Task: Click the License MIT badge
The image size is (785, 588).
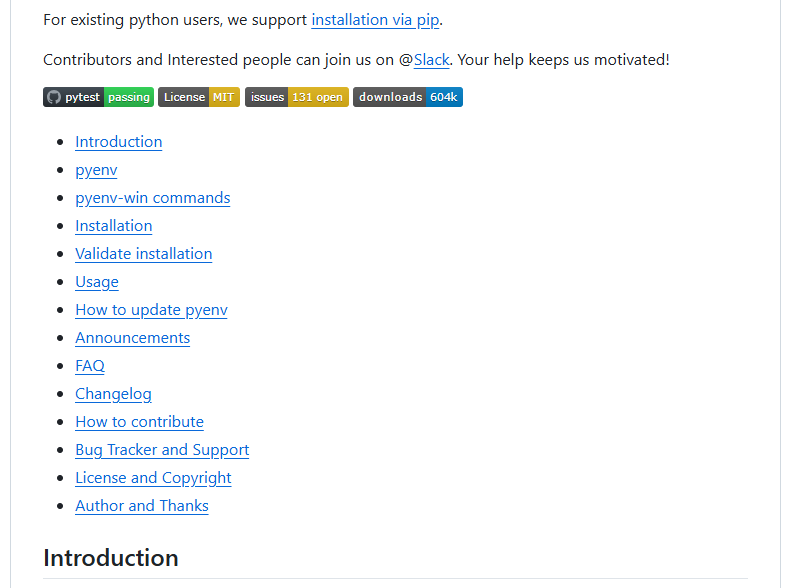Action: click(x=199, y=97)
